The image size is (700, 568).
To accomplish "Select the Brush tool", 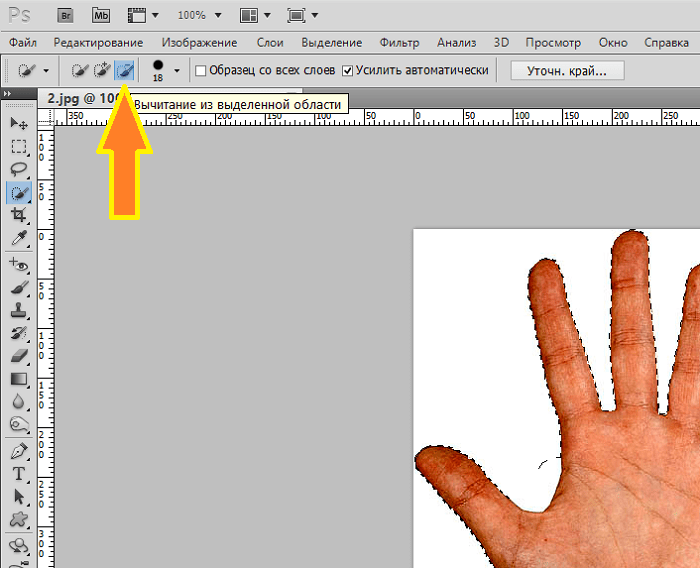I will 19,288.
